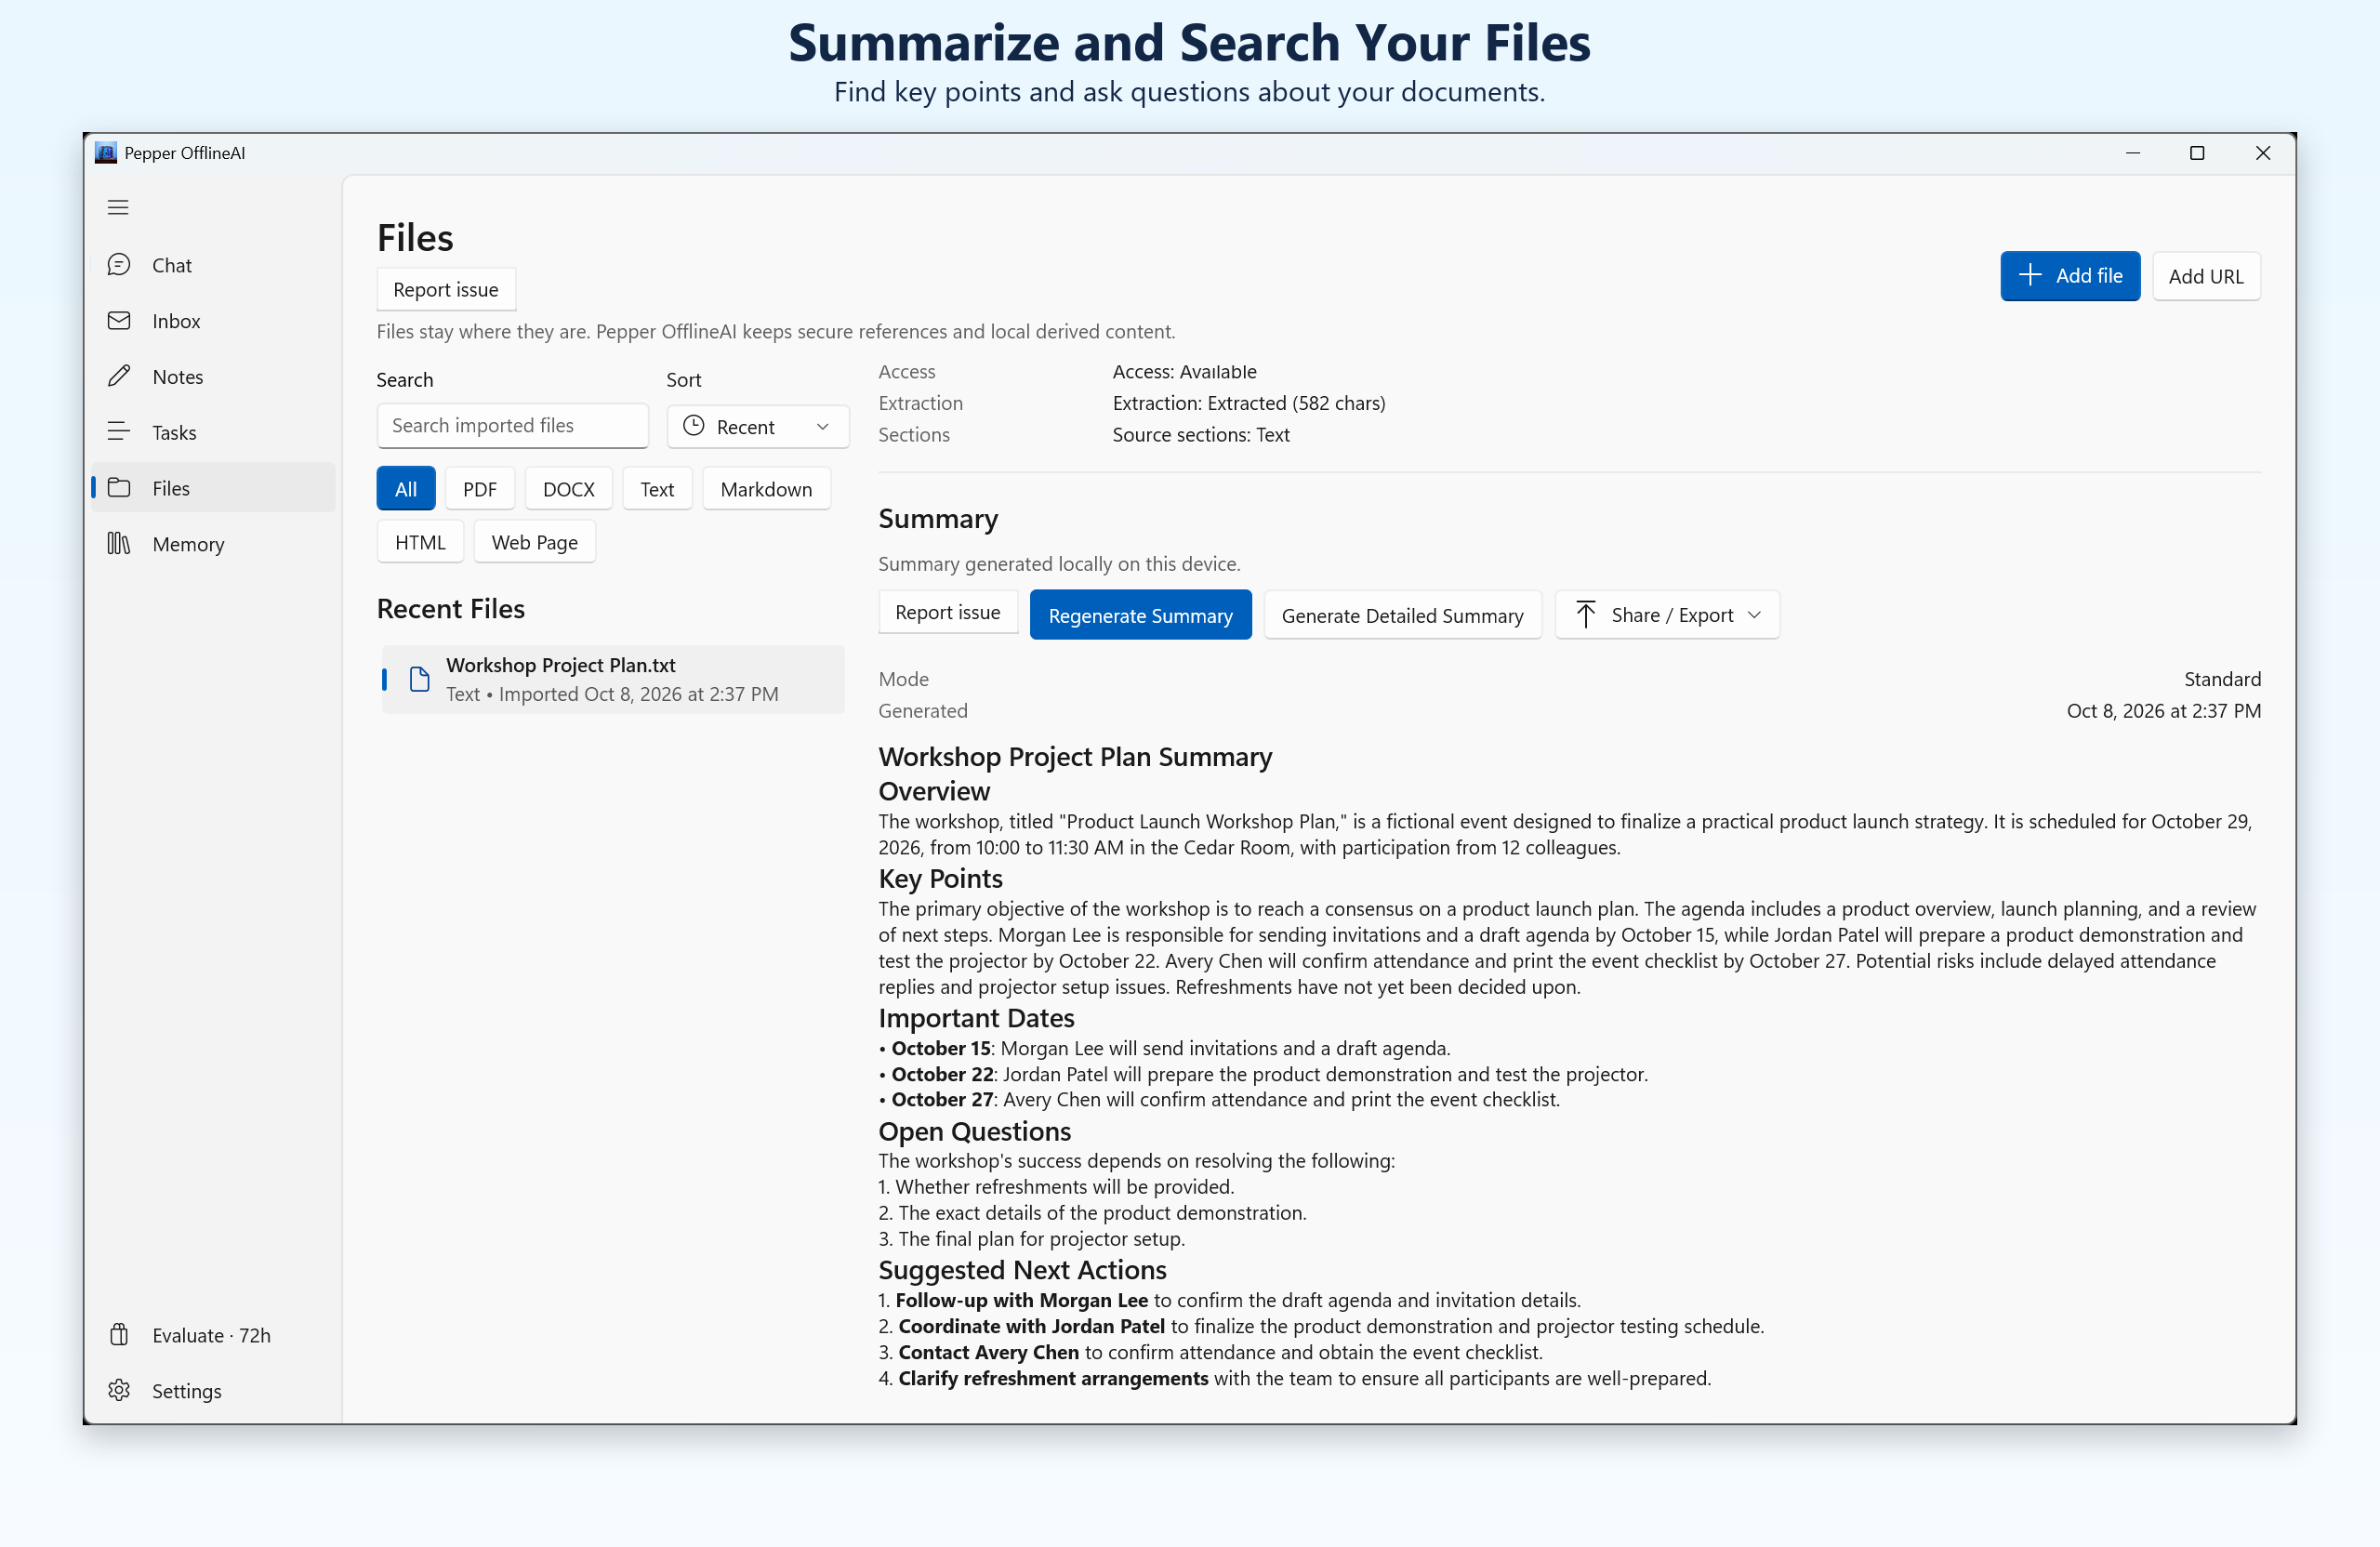Open the Inbox envelope icon
This screenshot has width=2380, height=1547.
[119, 320]
